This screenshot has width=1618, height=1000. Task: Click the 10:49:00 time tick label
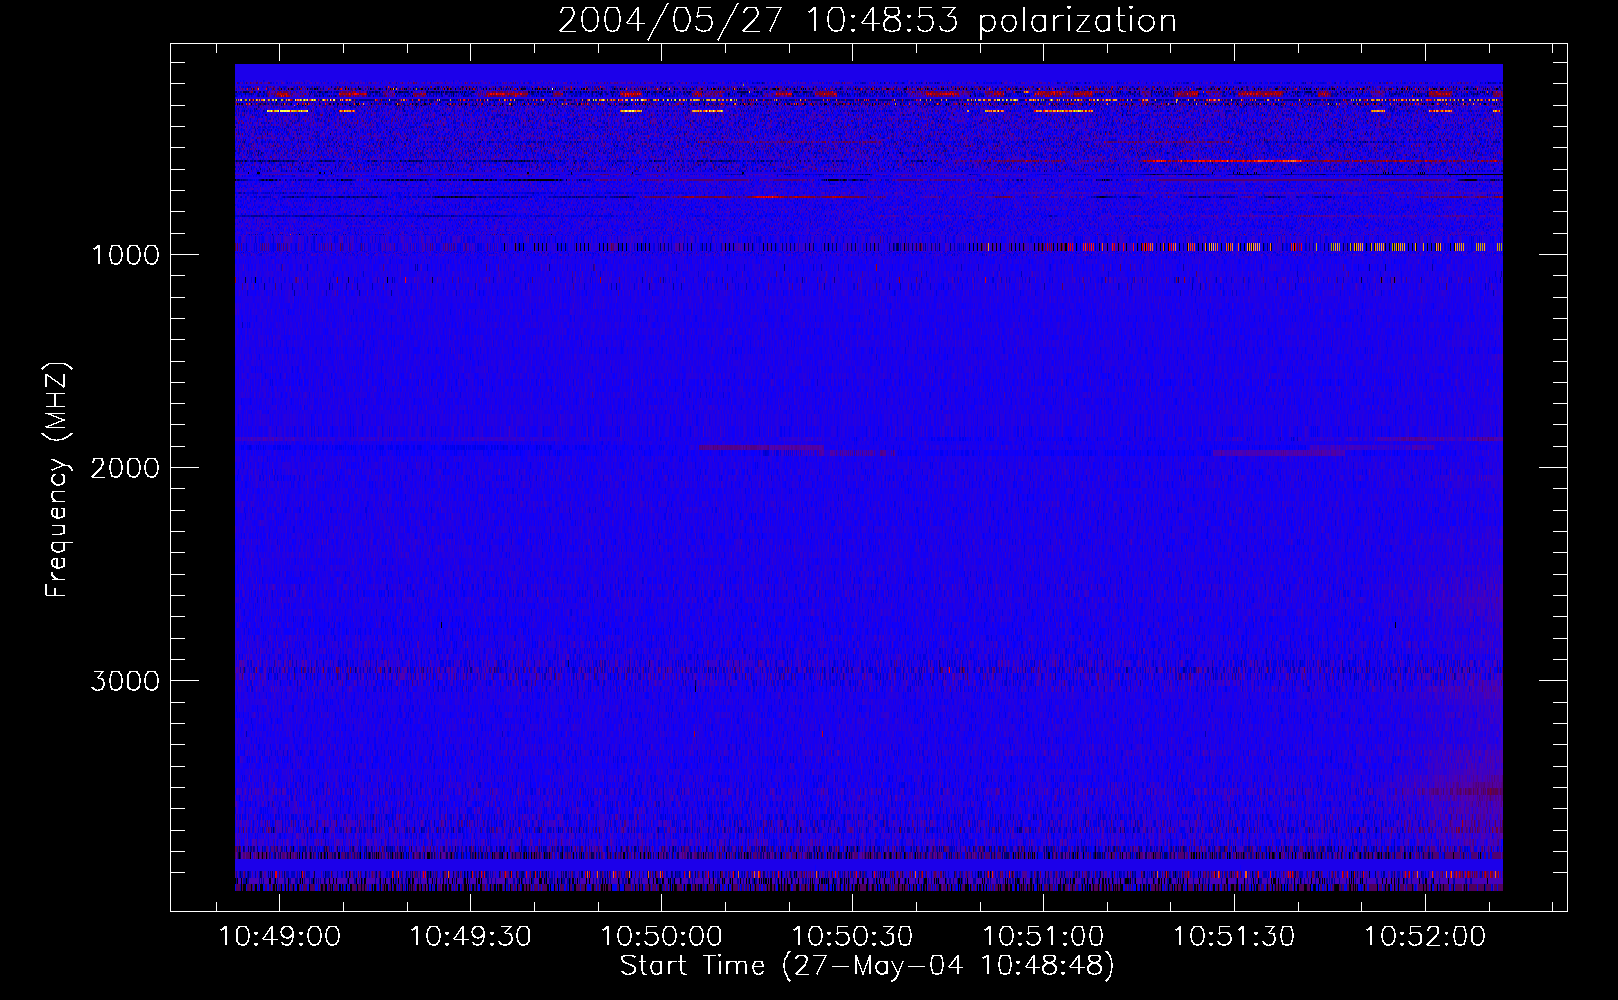coord(279,937)
